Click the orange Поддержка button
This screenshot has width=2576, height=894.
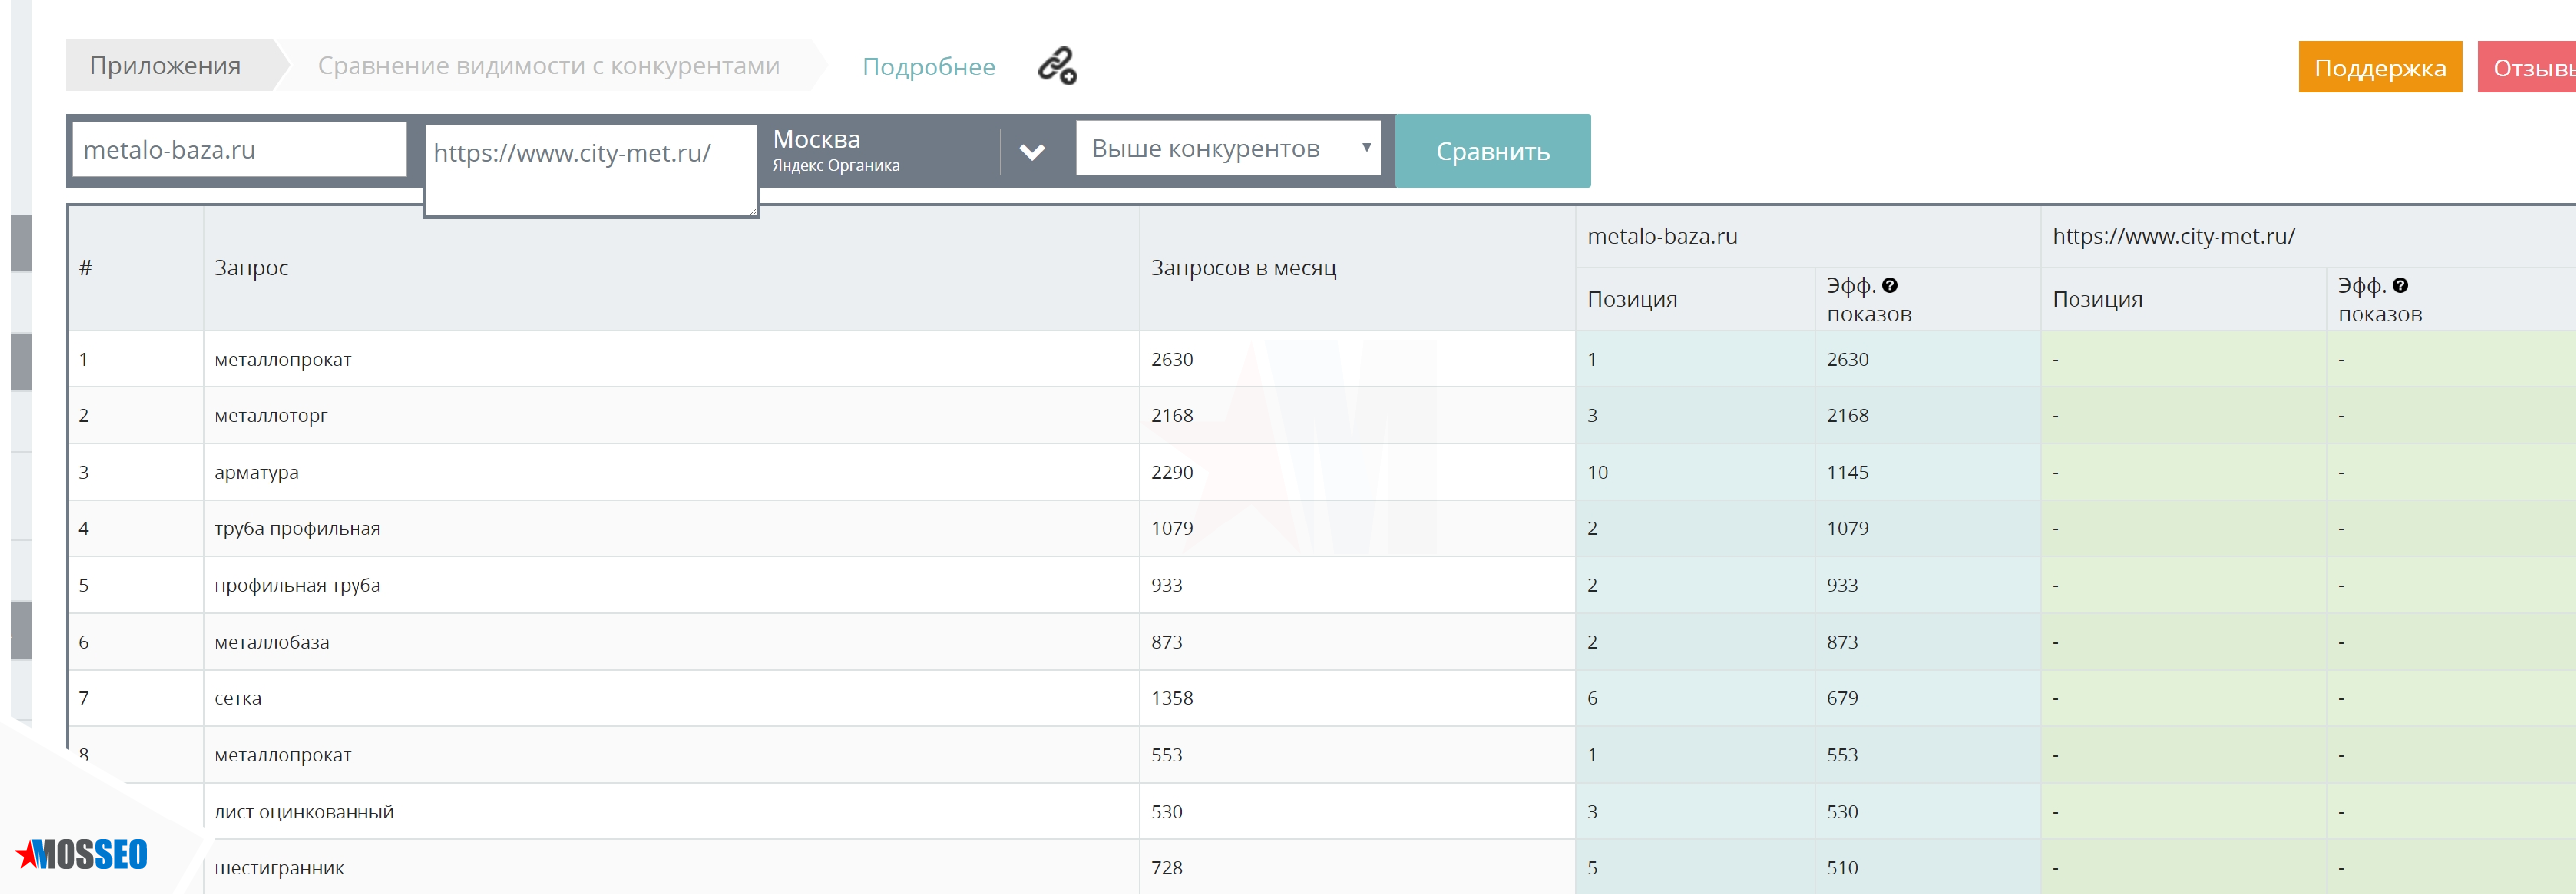tap(2378, 67)
